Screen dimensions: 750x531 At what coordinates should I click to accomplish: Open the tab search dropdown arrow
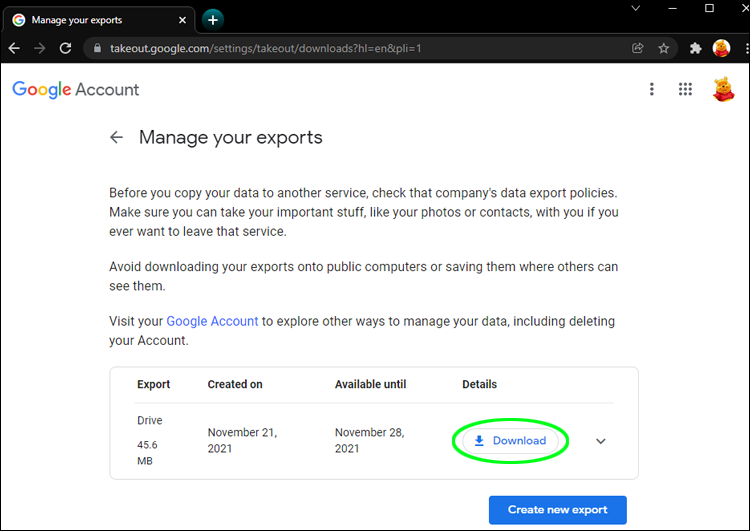pos(637,8)
